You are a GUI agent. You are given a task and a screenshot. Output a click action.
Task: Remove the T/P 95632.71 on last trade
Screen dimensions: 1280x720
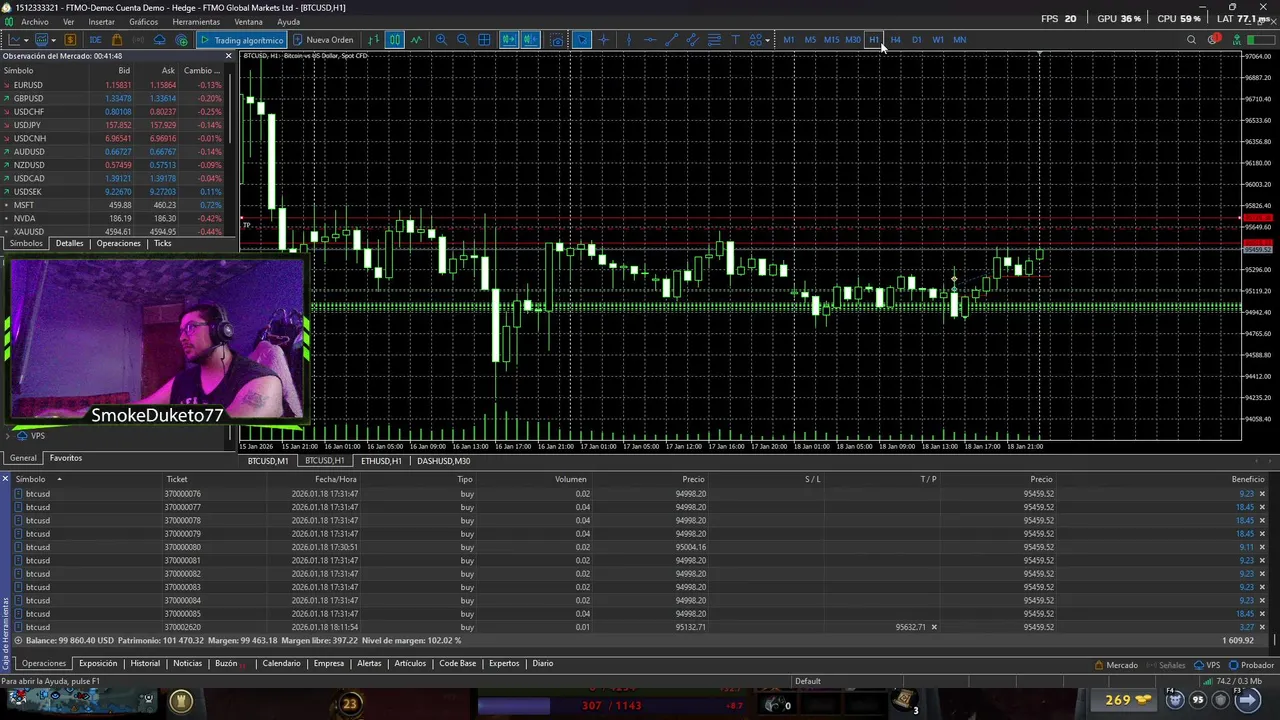tap(934, 627)
